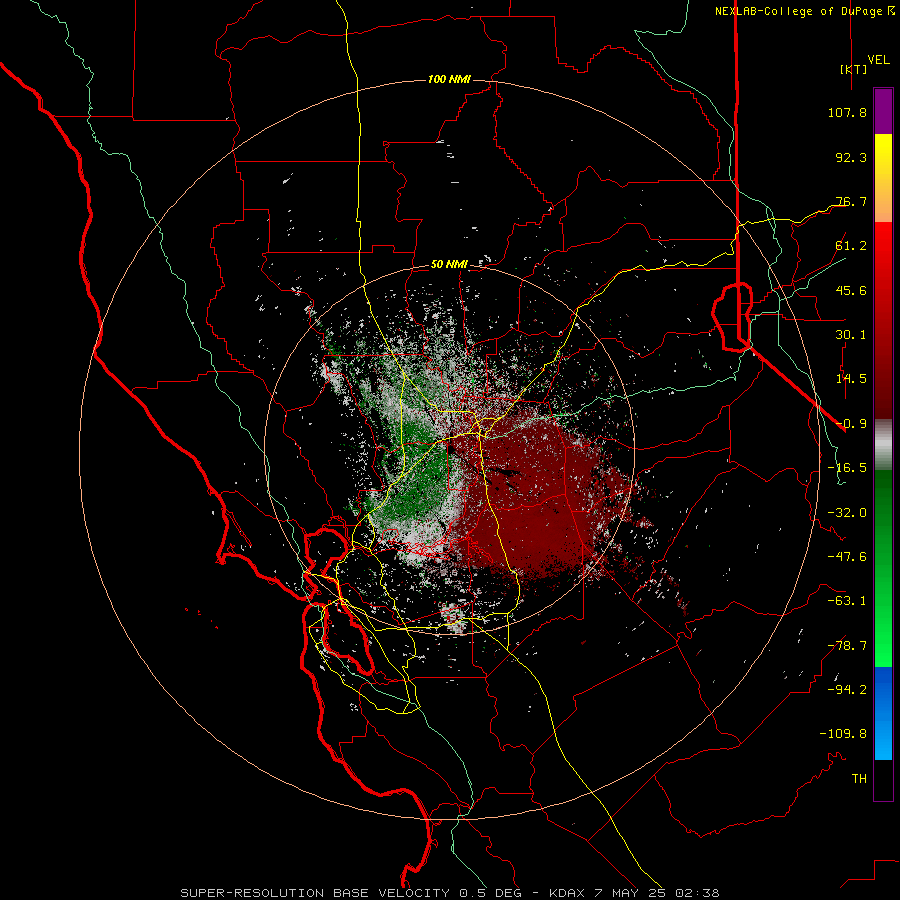Click the 50 NMI range ring label

(449, 265)
